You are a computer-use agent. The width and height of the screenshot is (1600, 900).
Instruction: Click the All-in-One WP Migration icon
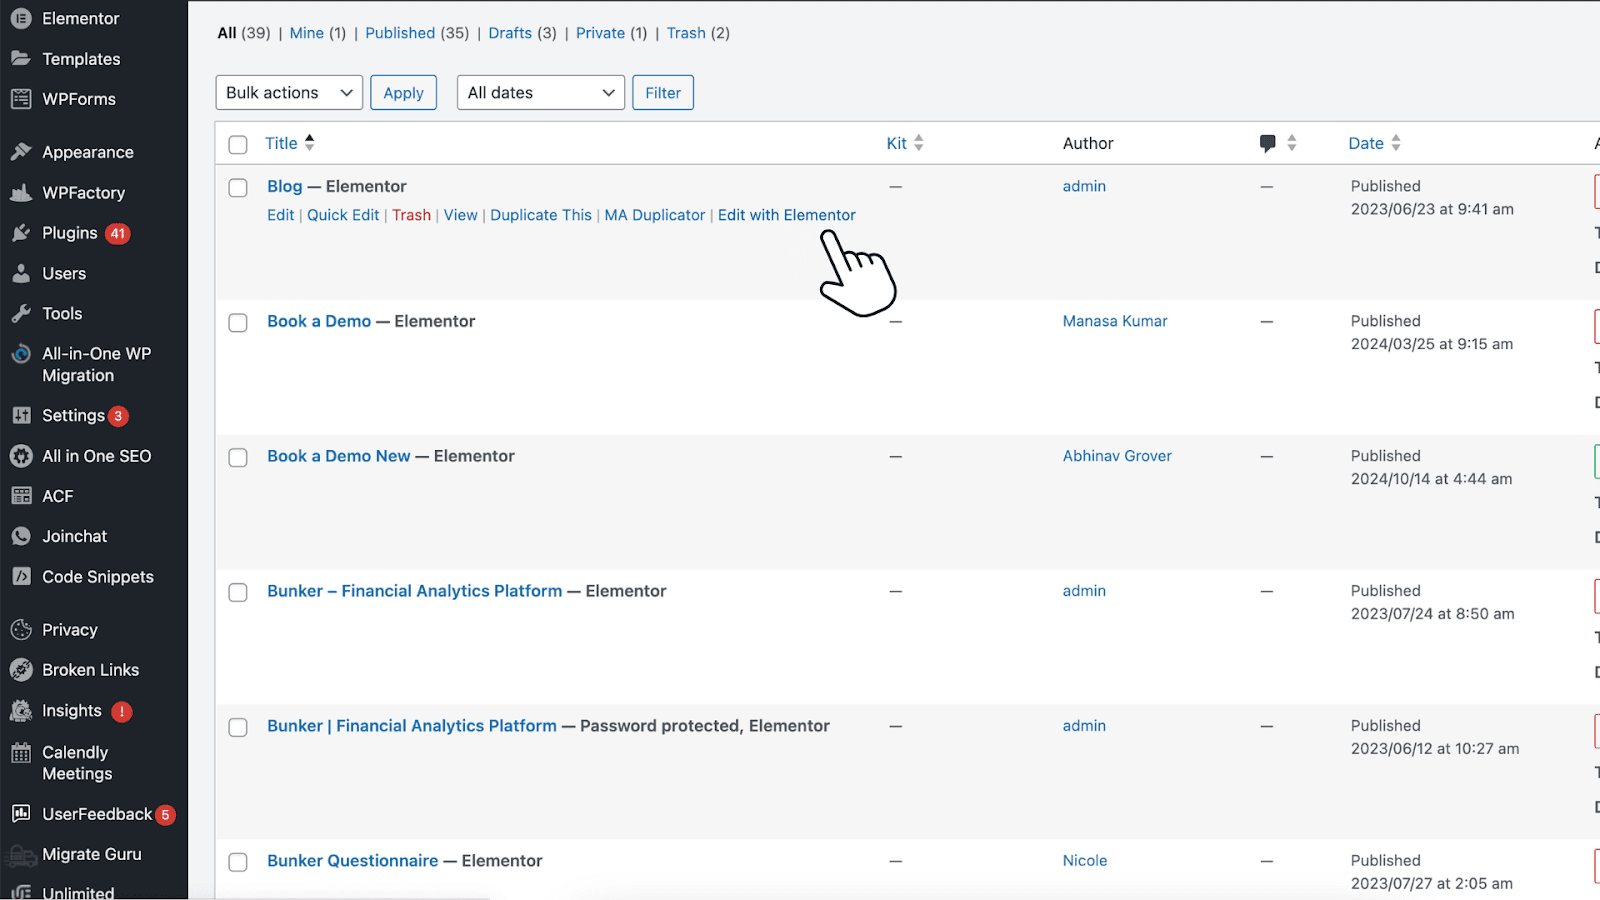coord(21,354)
